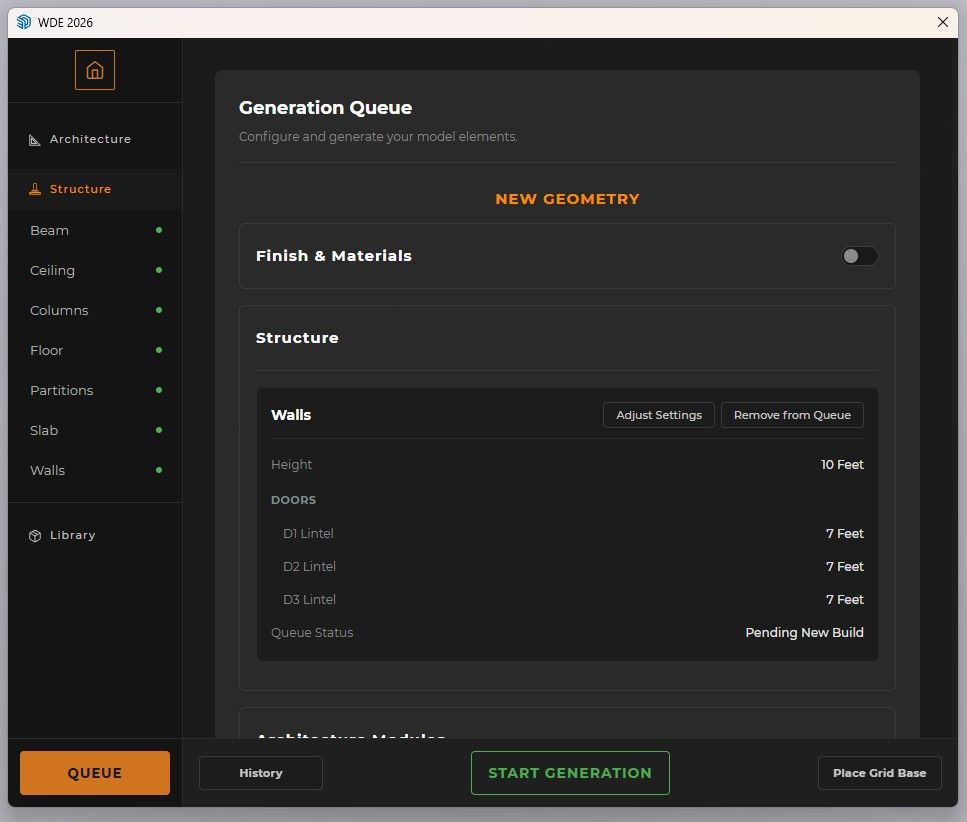Click the green status dot beside Slab
967x822 pixels.
[159, 430]
